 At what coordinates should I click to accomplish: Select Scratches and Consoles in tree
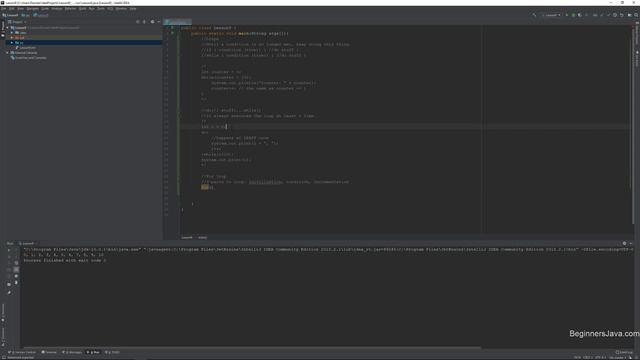29,58
